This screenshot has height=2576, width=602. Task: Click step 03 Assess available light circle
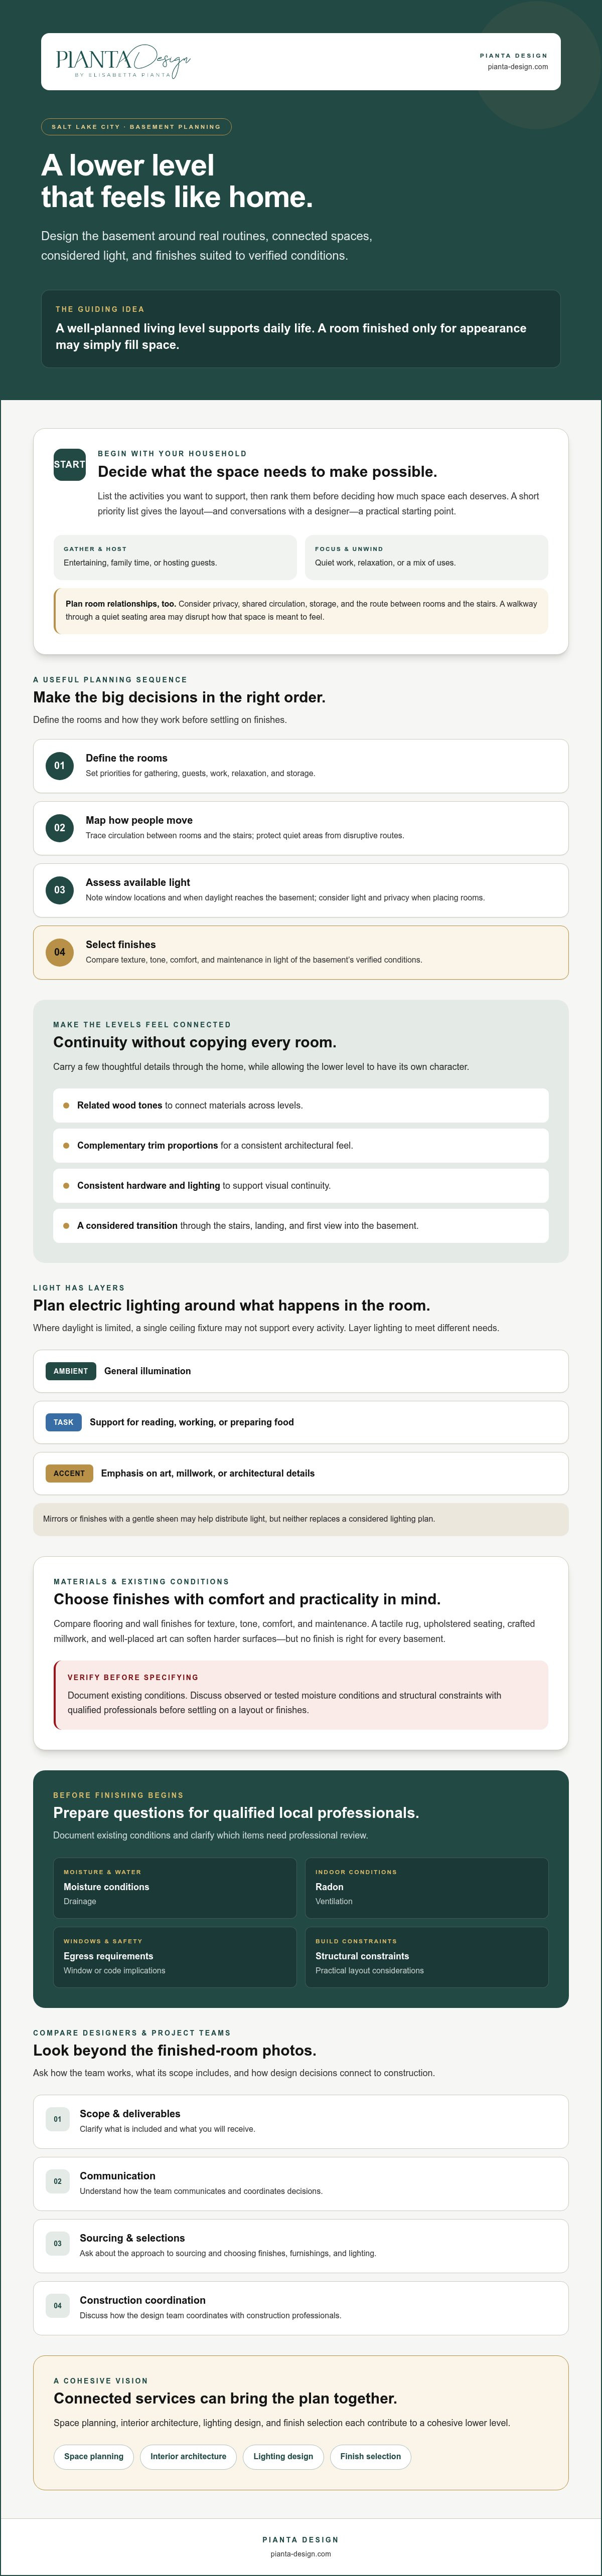[60, 890]
